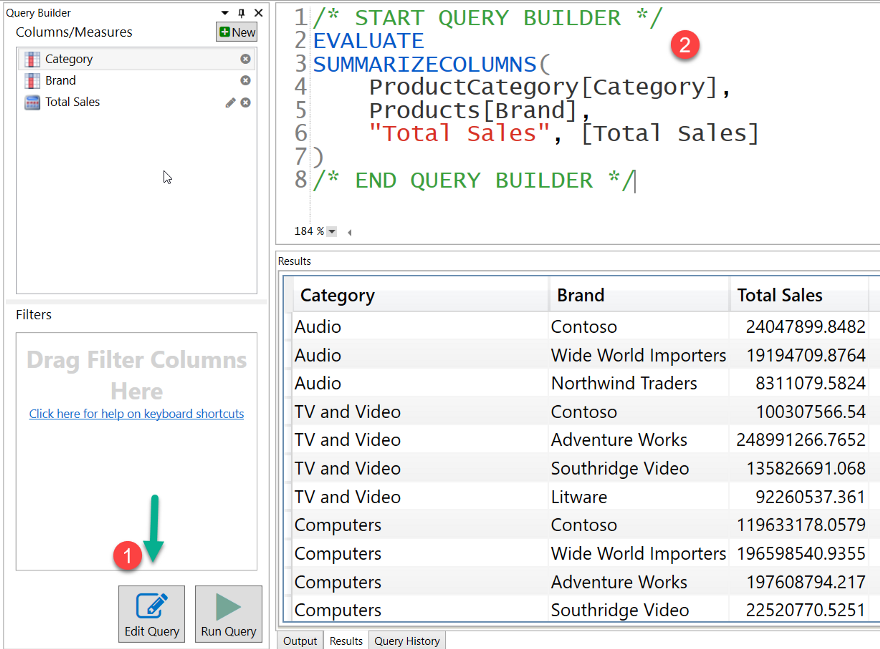Open keyboard shortcuts help link
The image size is (880, 649).
pos(136,414)
